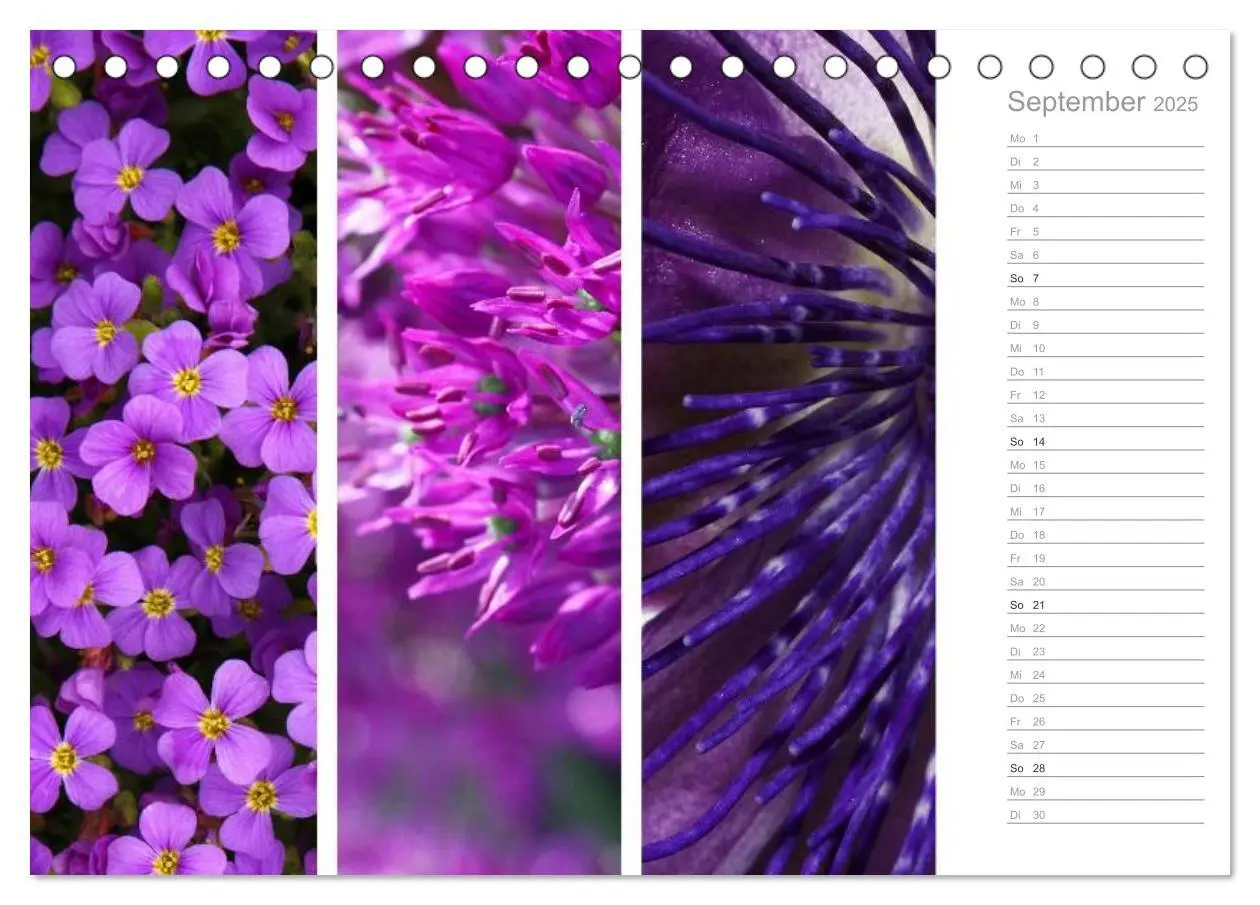The image size is (1260, 905).
Task: Select the Di 30 date row
Action: click(x=1105, y=815)
